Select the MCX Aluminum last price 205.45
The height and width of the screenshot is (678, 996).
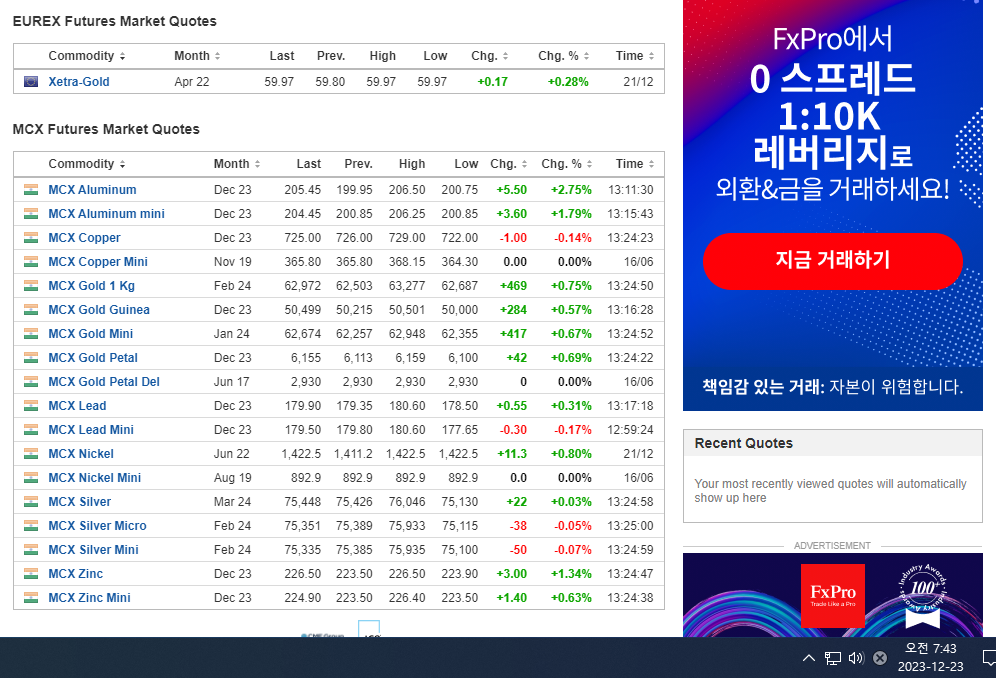point(302,189)
